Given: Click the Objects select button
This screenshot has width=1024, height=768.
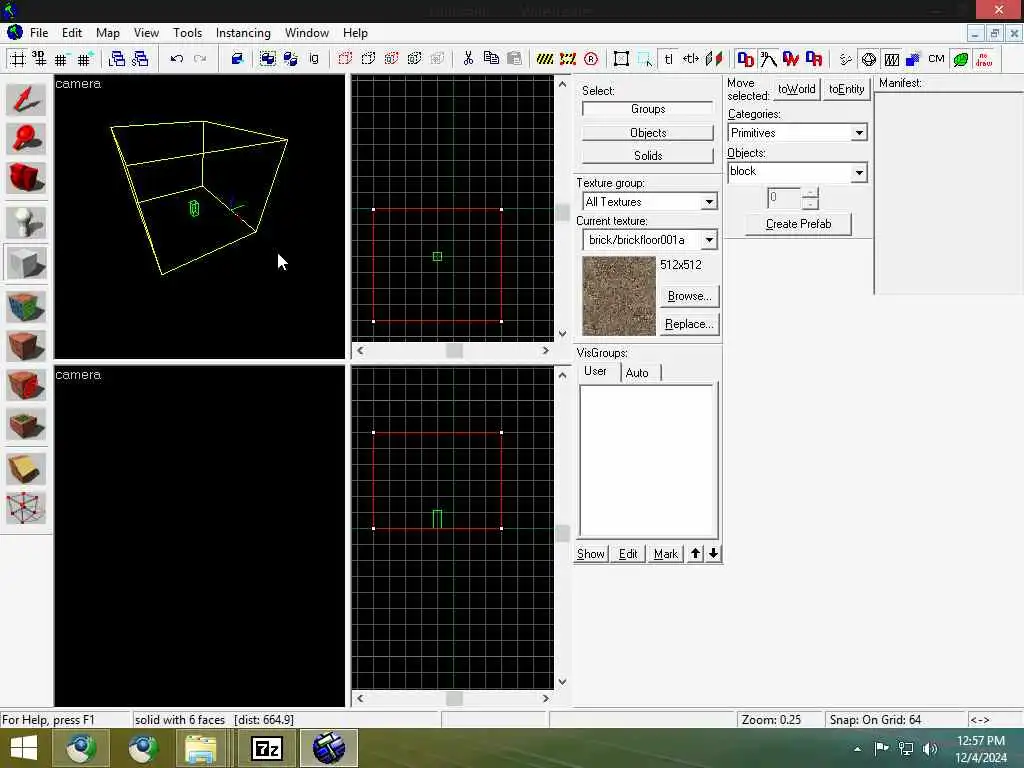Looking at the screenshot, I should coord(648,133).
